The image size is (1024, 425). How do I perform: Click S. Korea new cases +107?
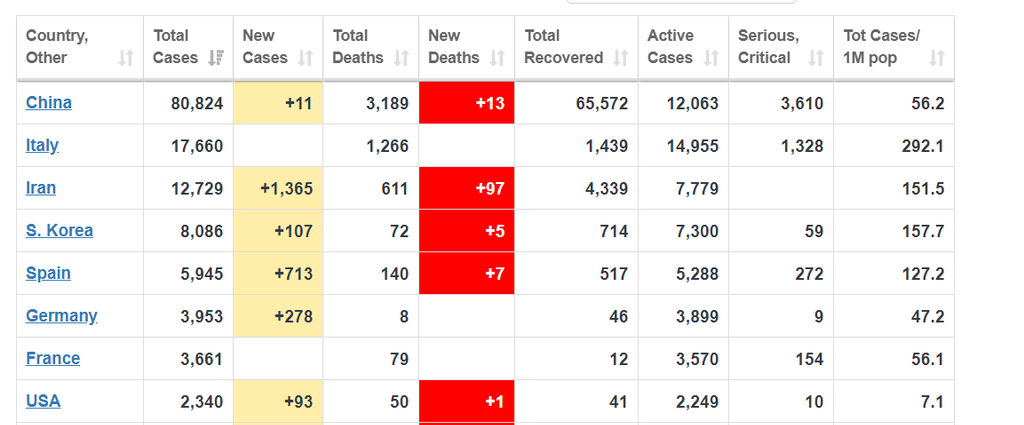pyautogui.click(x=278, y=231)
